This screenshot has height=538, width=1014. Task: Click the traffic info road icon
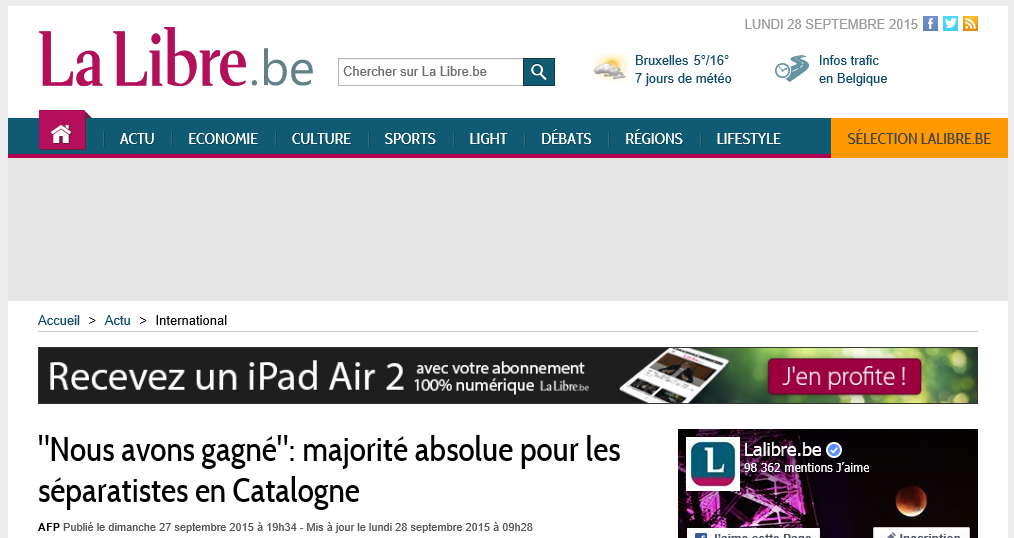[791, 69]
